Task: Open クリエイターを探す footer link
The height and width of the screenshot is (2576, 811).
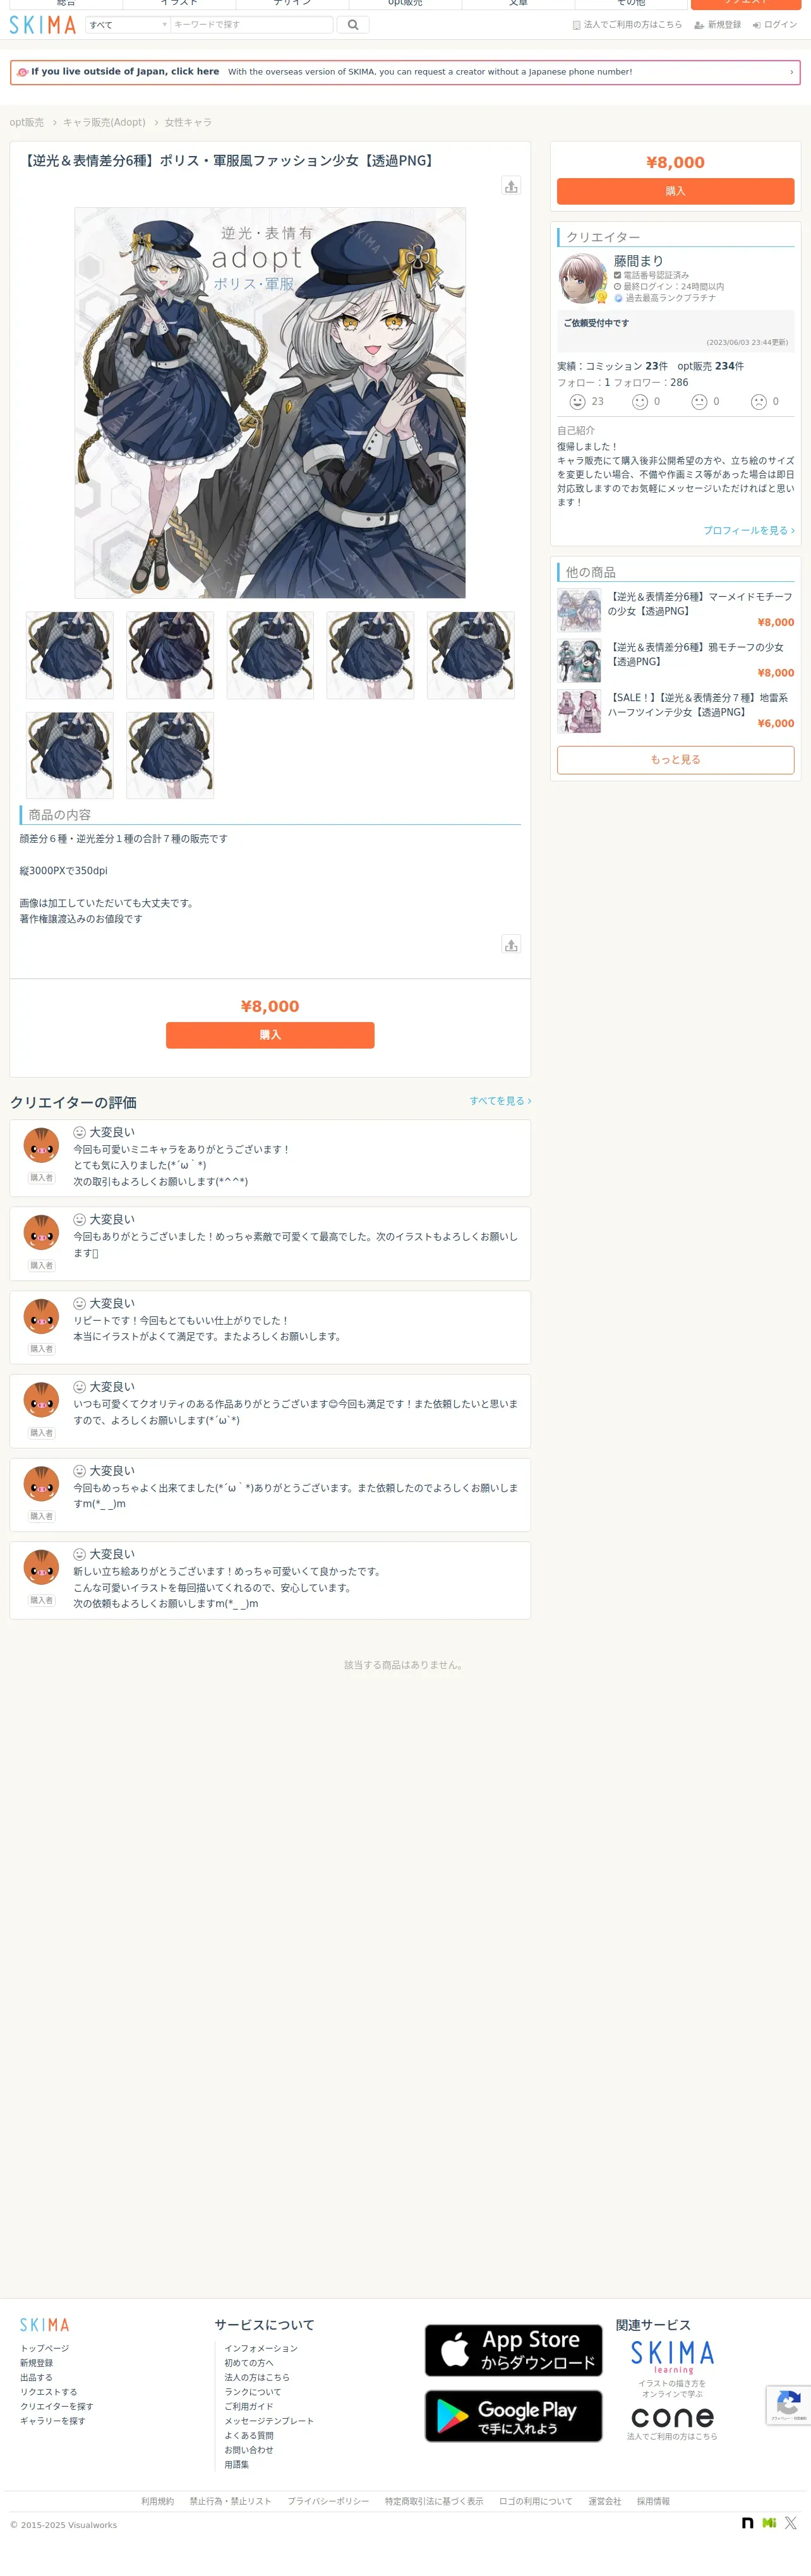Action: tap(57, 2407)
